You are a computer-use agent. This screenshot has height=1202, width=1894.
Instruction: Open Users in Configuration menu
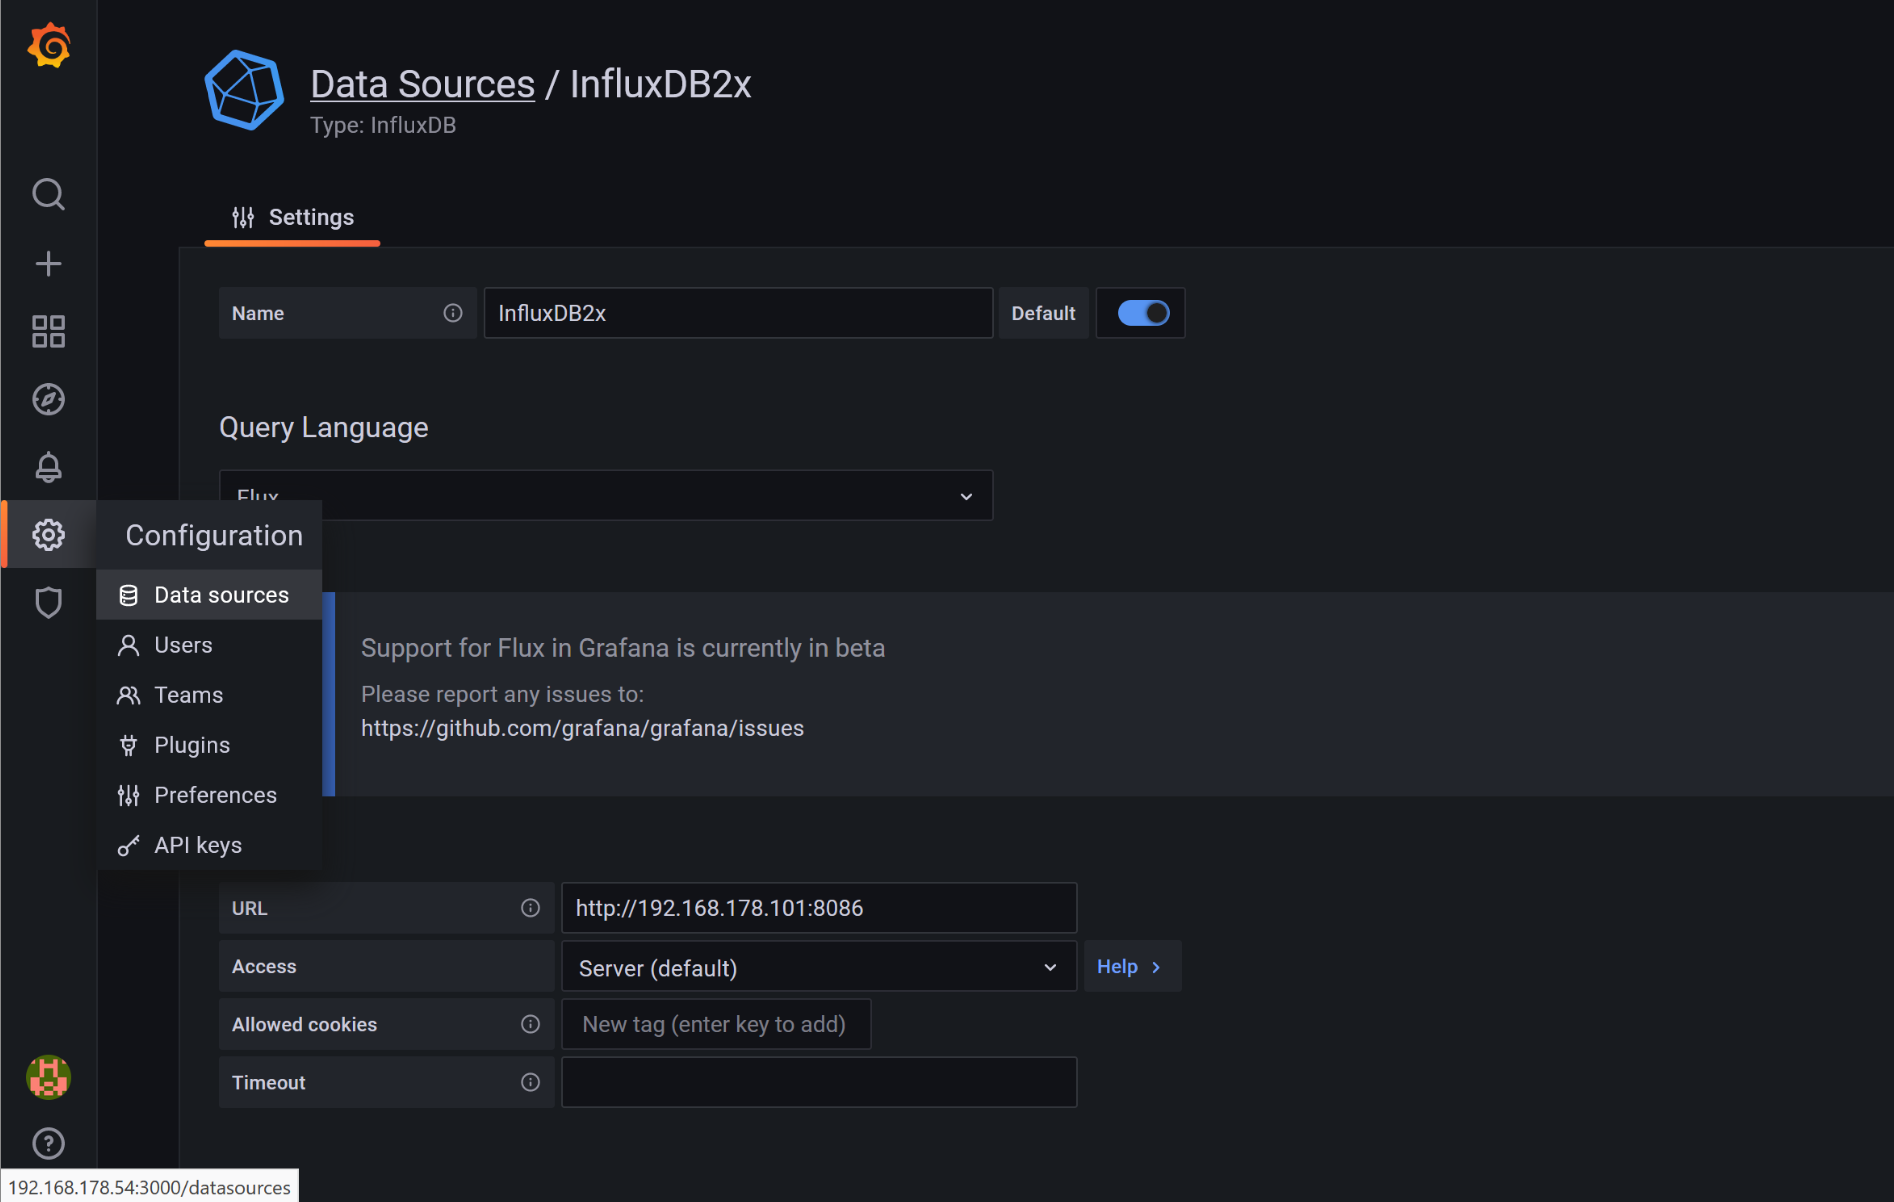click(209, 645)
